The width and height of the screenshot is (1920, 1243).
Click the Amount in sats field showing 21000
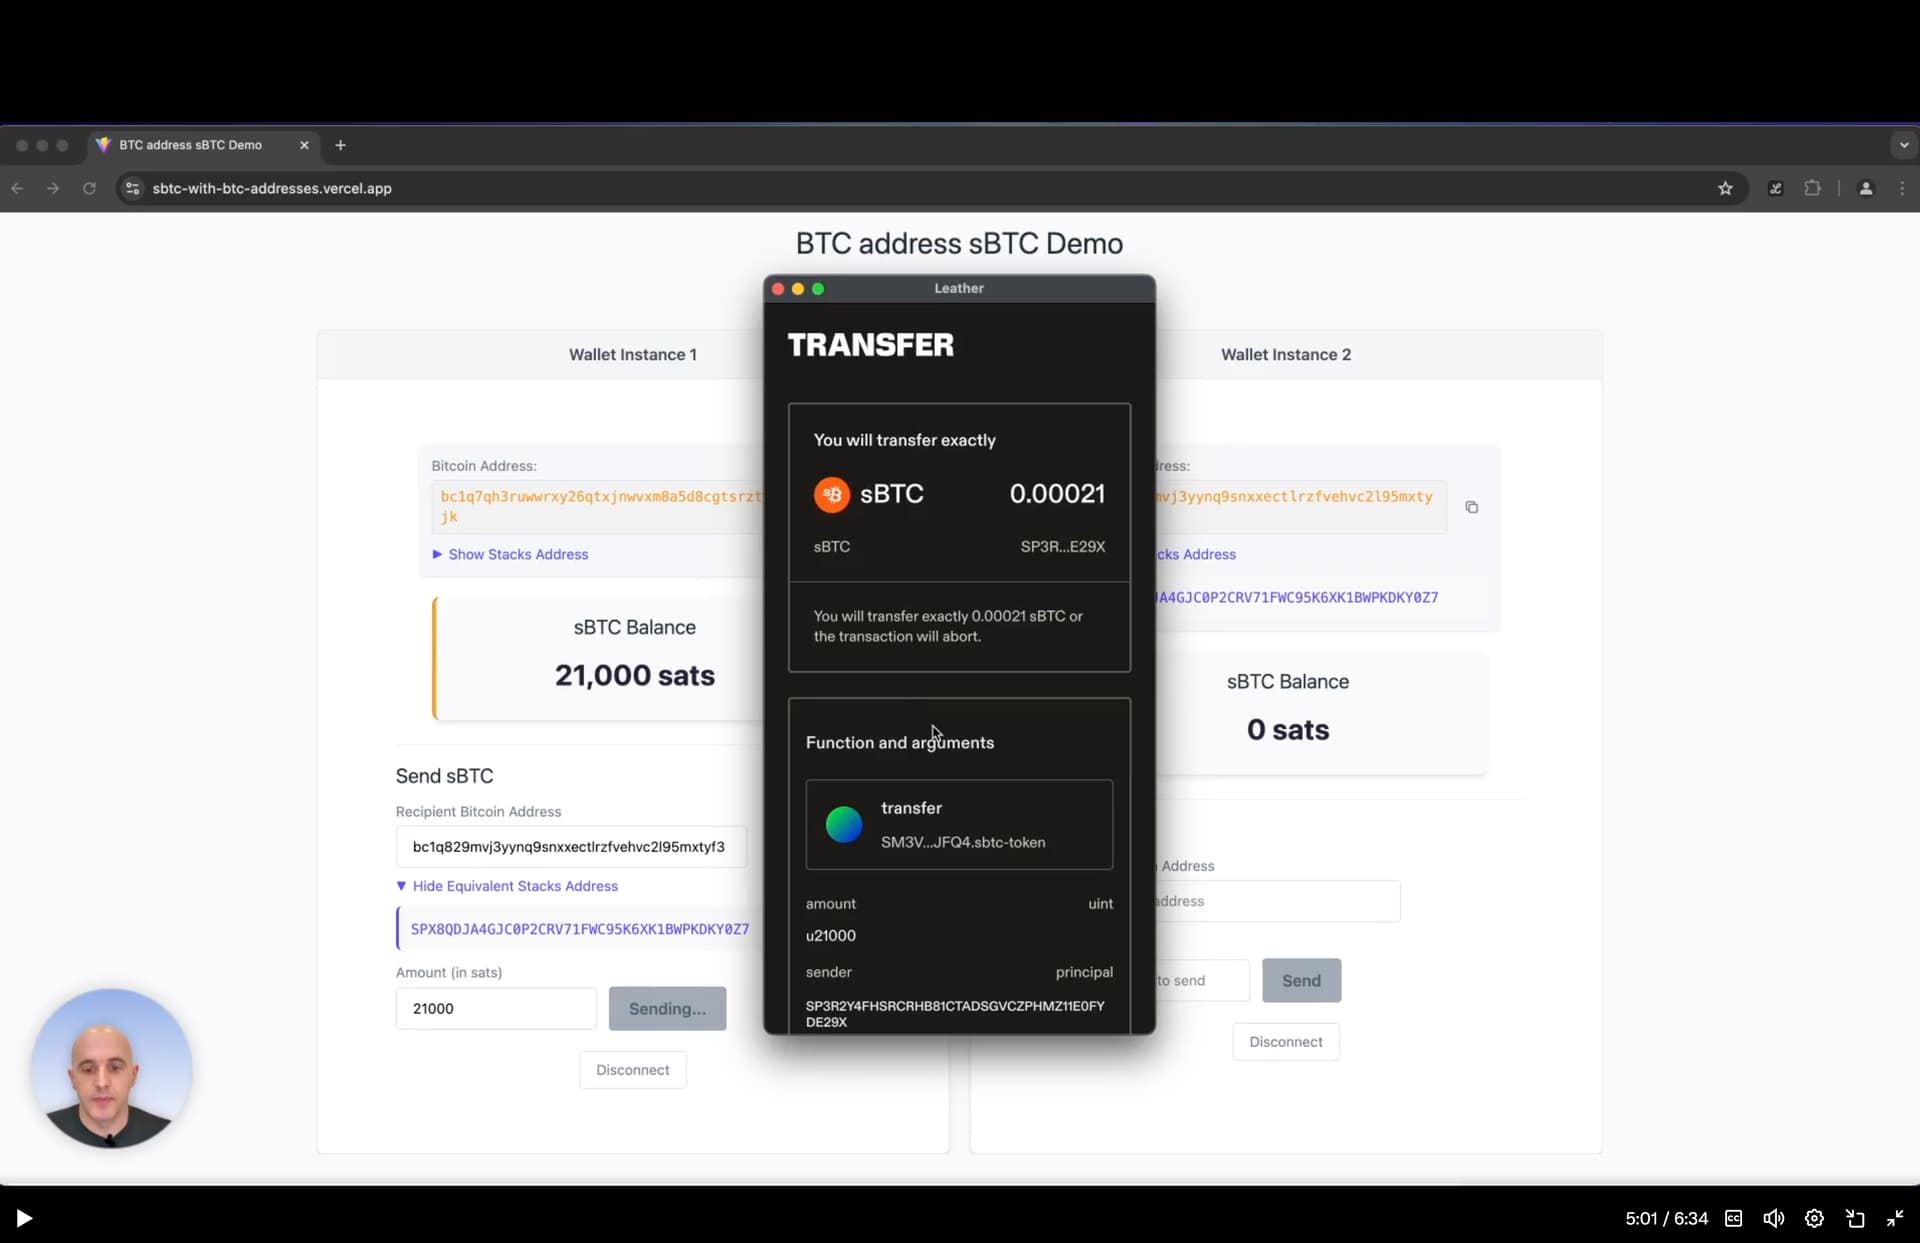pyautogui.click(x=496, y=1008)
